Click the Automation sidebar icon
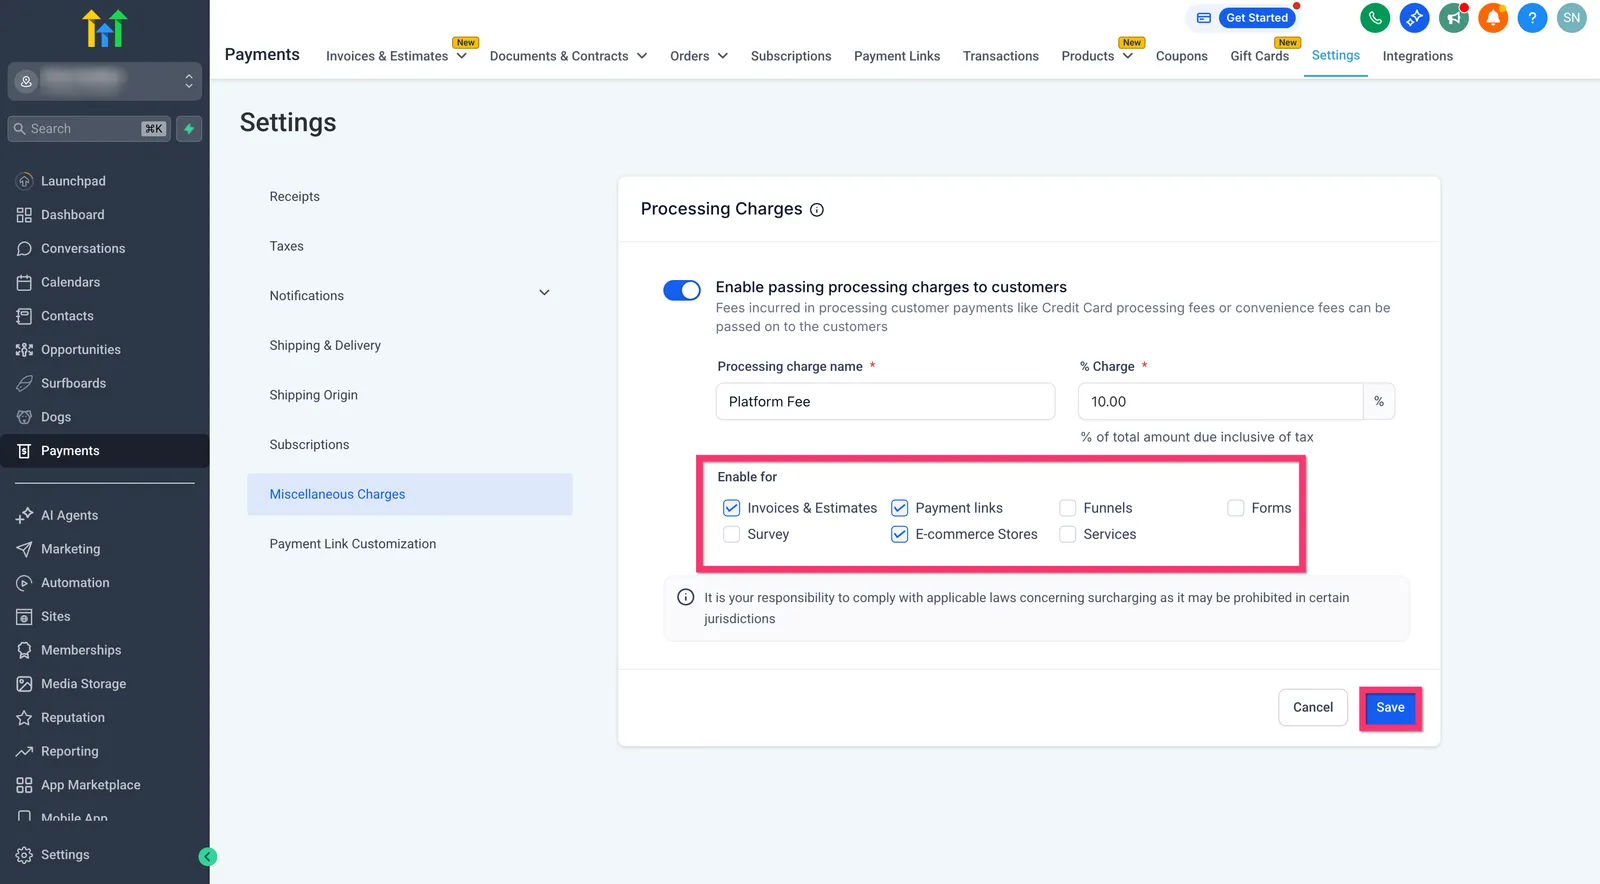1600x884 pixels. pyautogui.click(x=25, y=583)
